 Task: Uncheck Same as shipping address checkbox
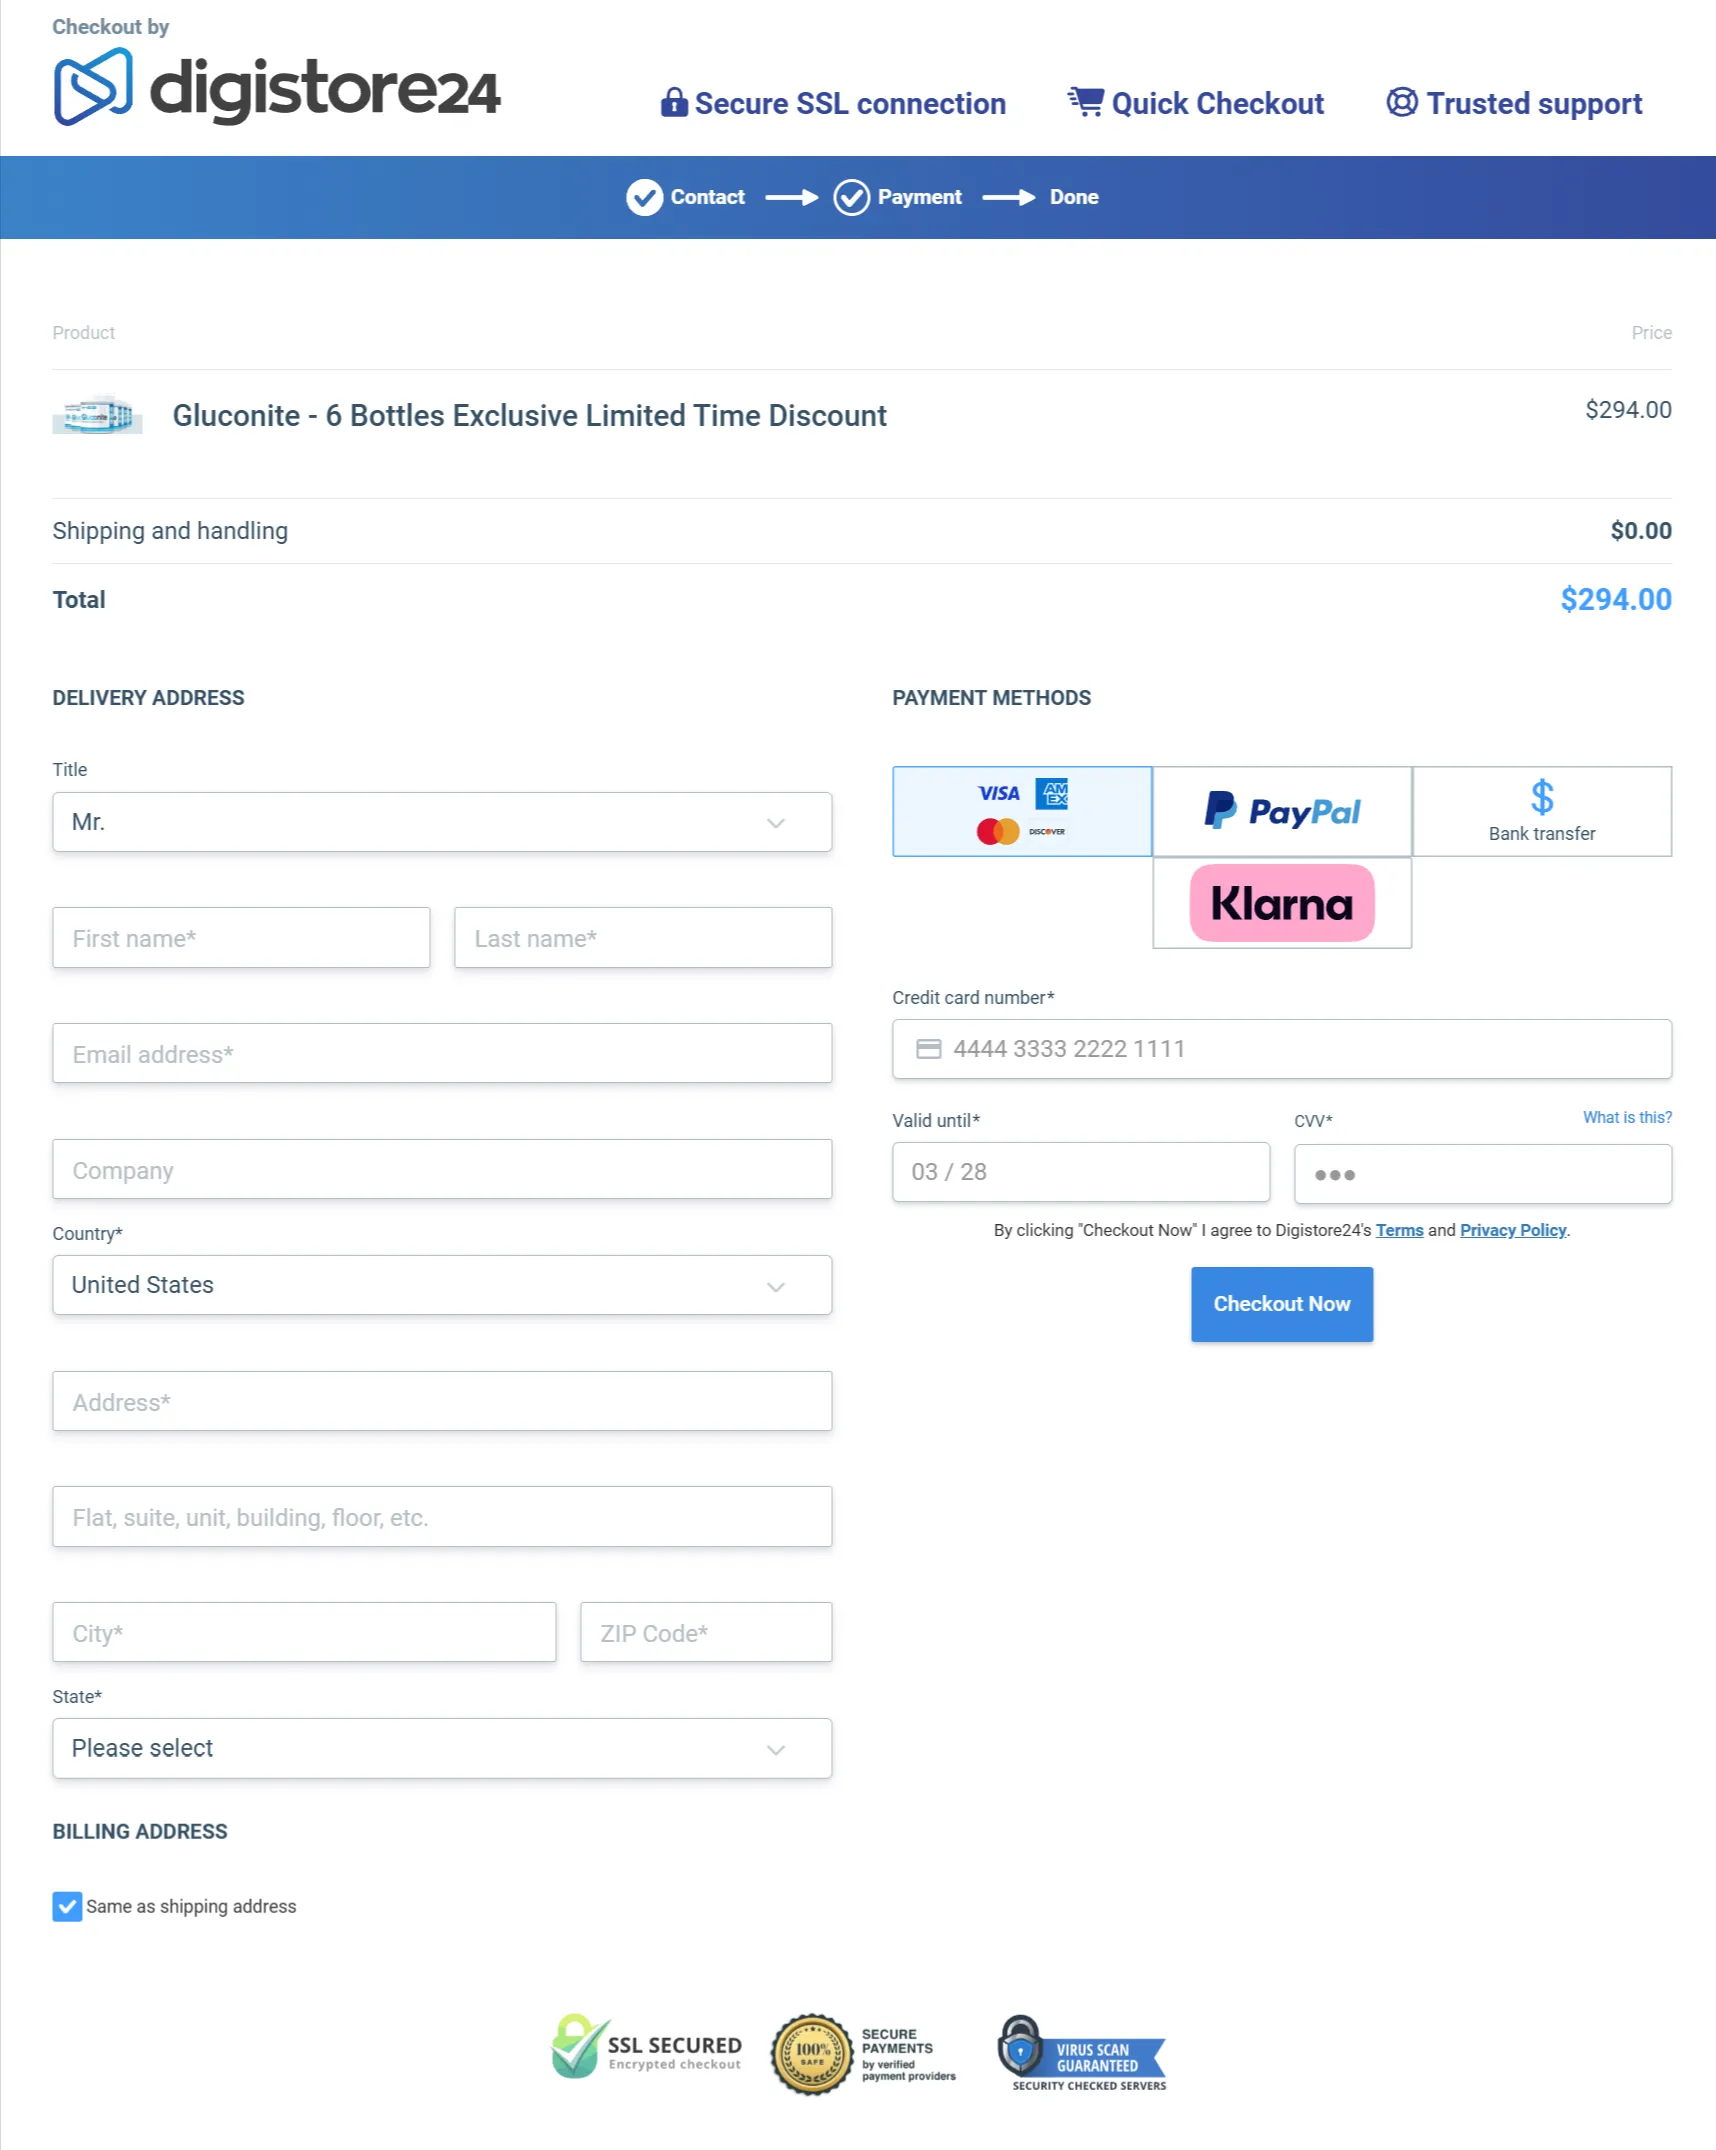point(67,1907)
